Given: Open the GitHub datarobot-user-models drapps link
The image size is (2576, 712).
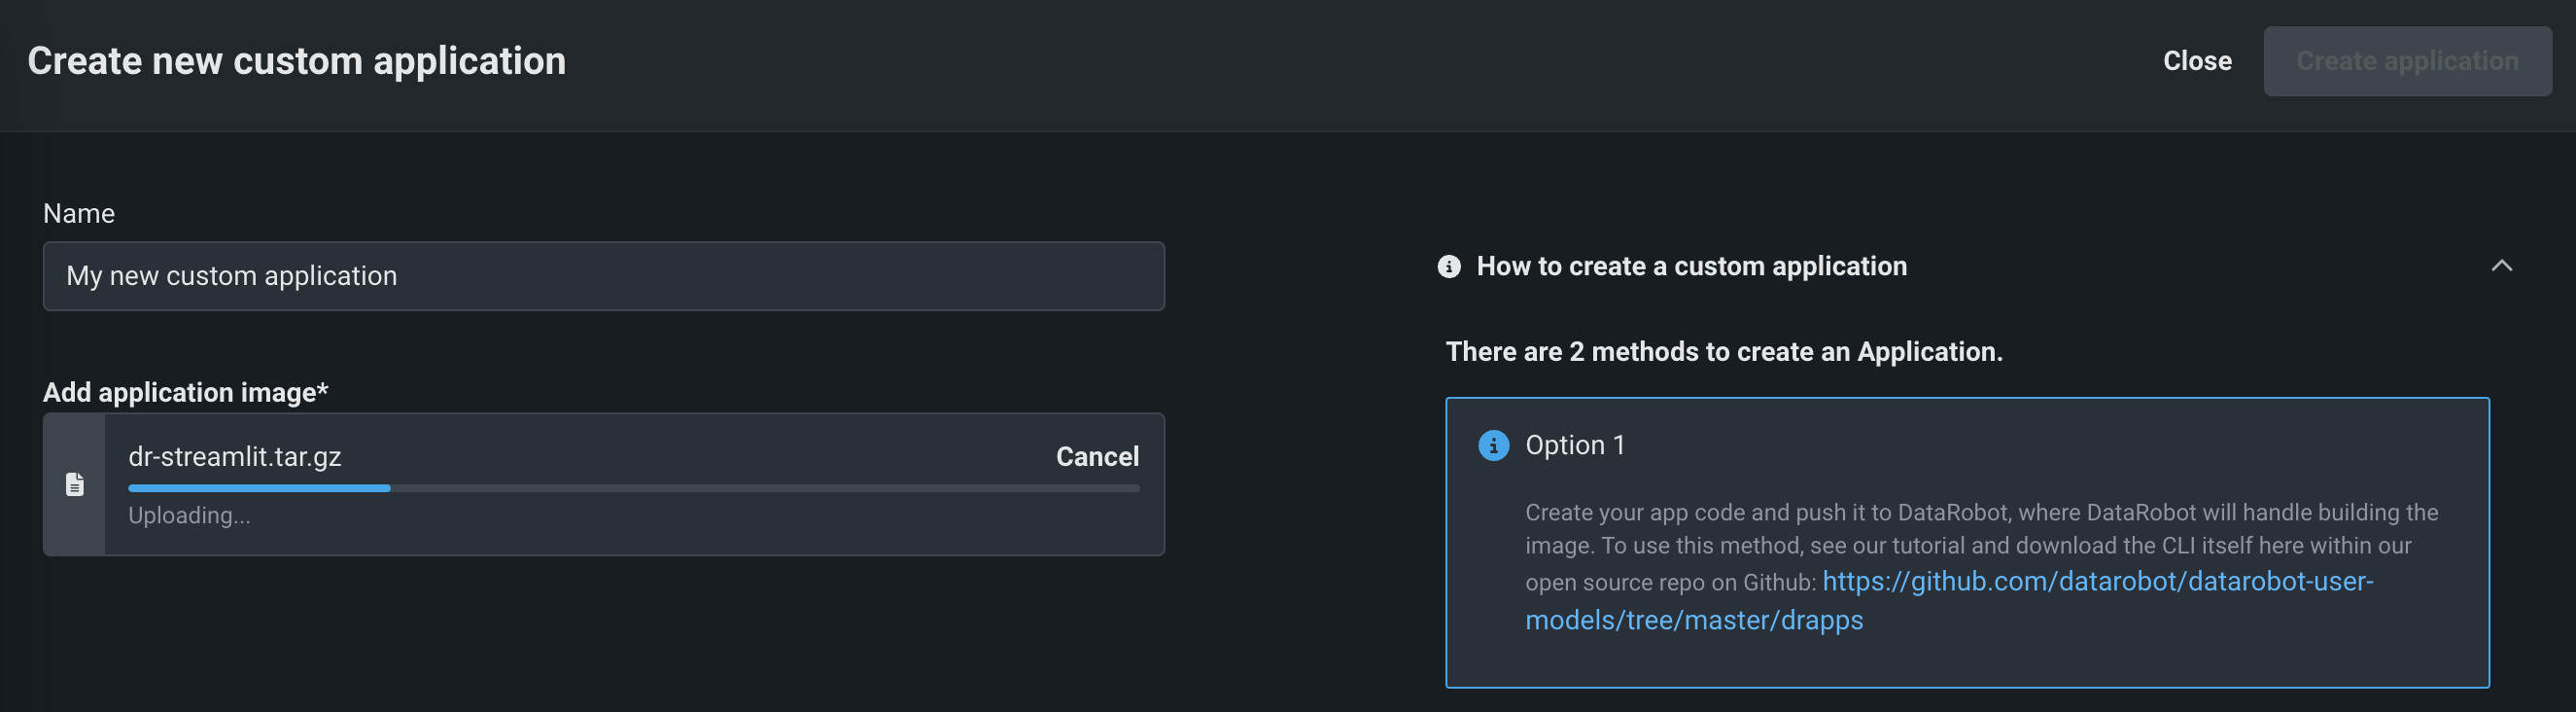Looking at the screenshot, I should pyautogui.click(x=2096, y=582).
